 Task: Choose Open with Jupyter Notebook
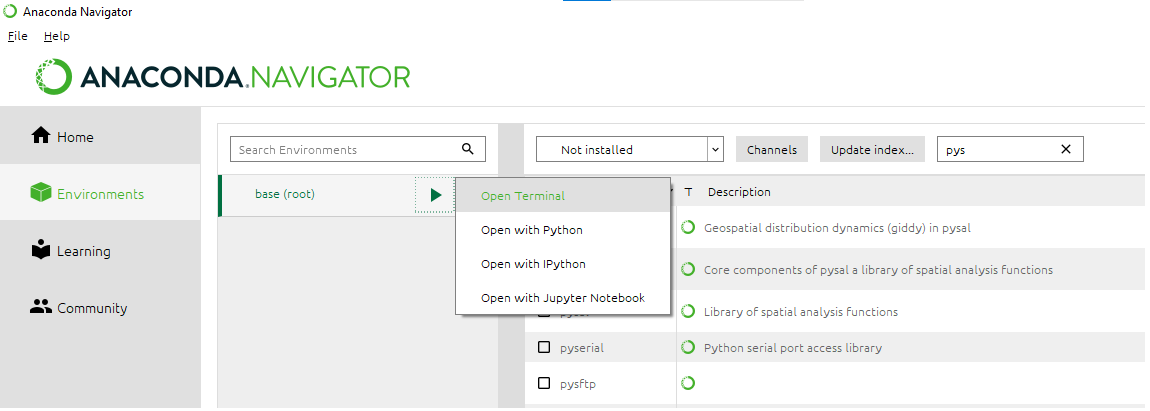[x=563, y=298]
